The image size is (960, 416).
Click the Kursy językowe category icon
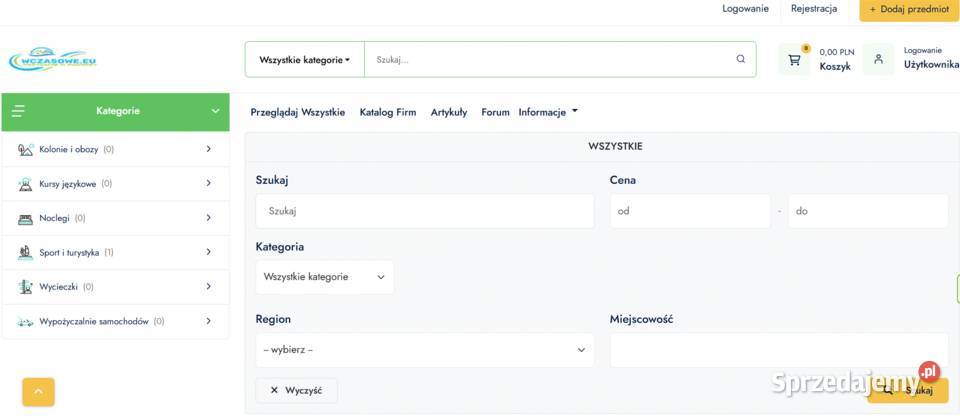[26, 184]
